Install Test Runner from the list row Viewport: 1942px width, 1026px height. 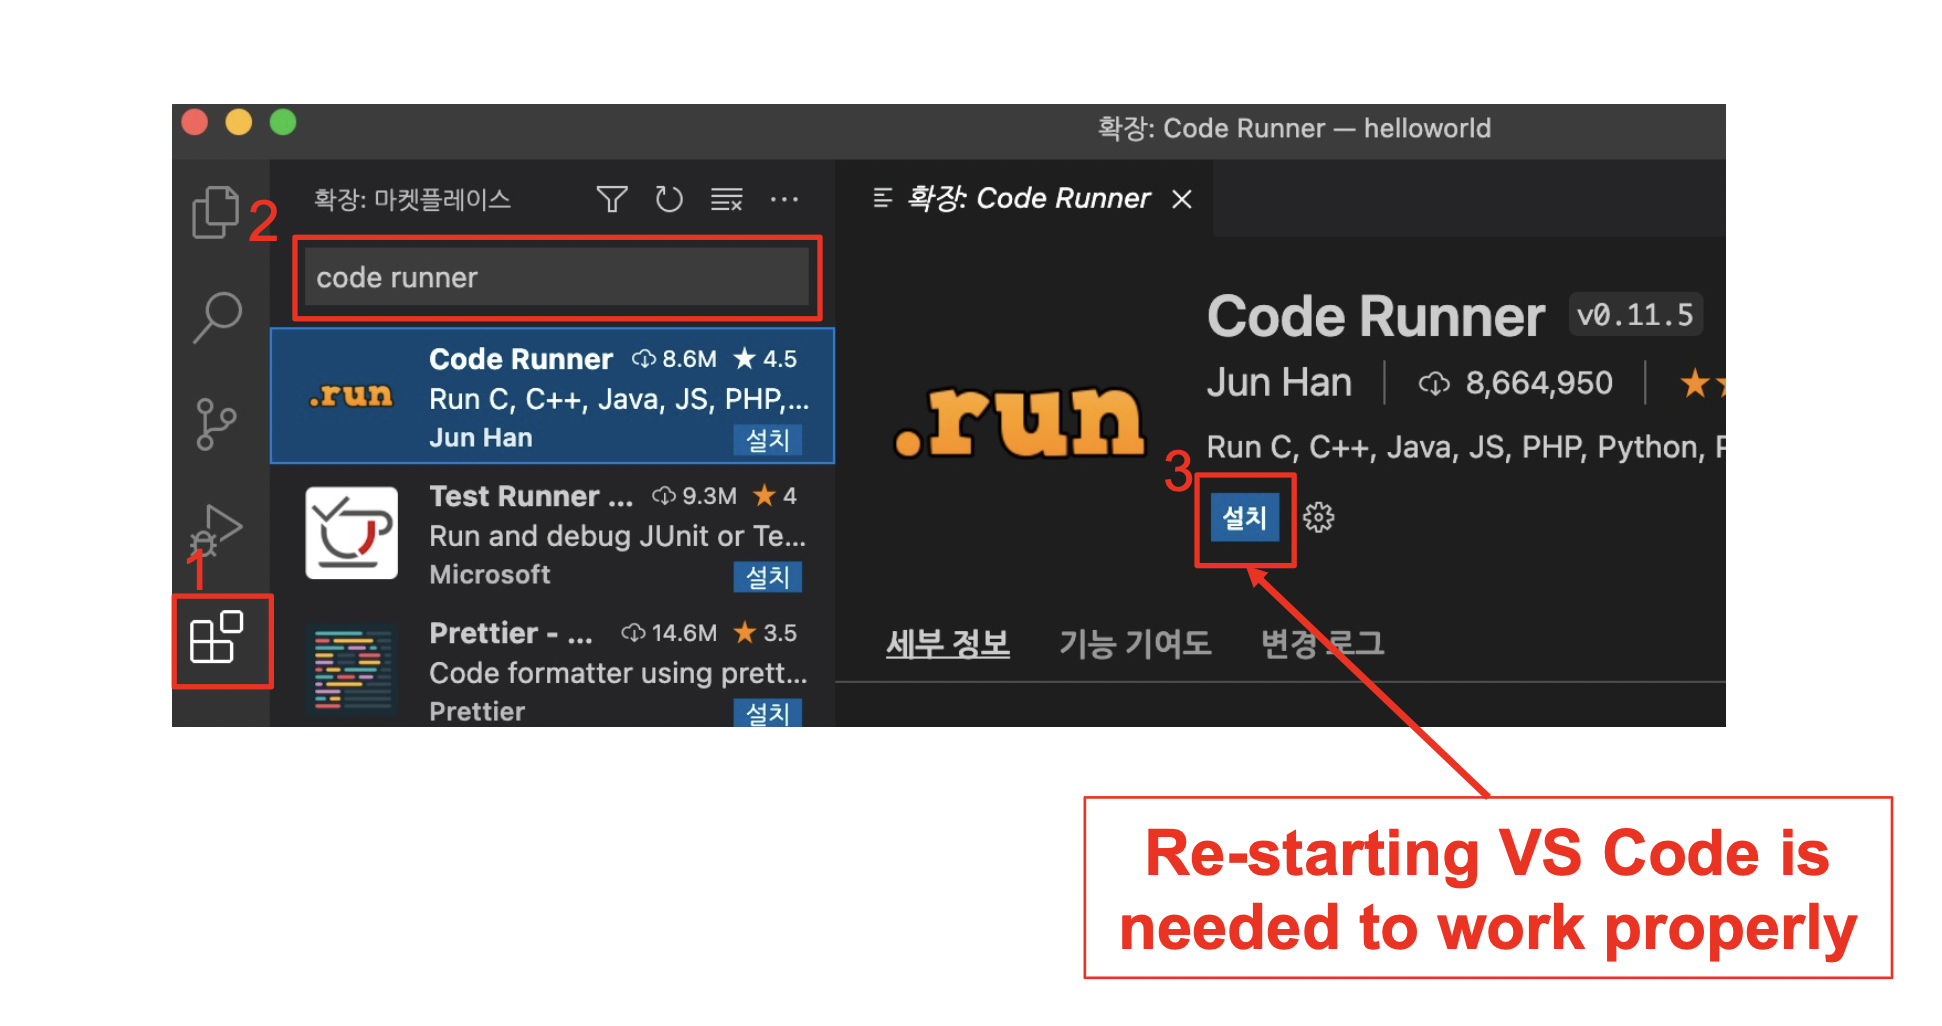pyautogui.click(x=767, y=577)
